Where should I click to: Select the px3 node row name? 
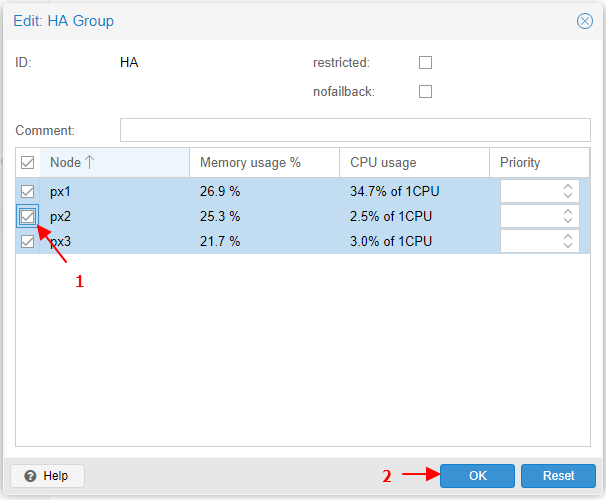coord(61,241)
